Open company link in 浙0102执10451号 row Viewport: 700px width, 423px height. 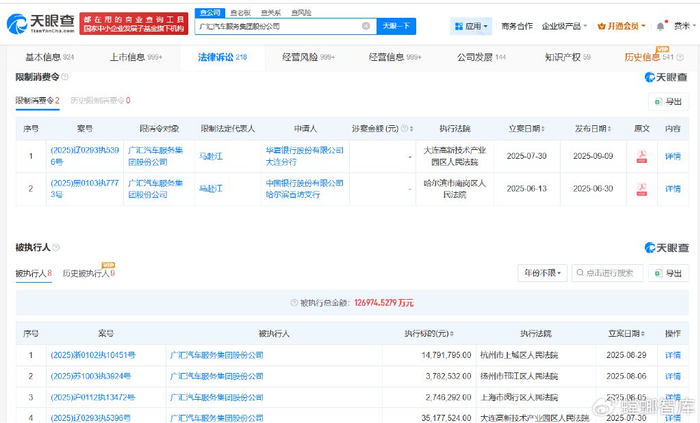217,355
